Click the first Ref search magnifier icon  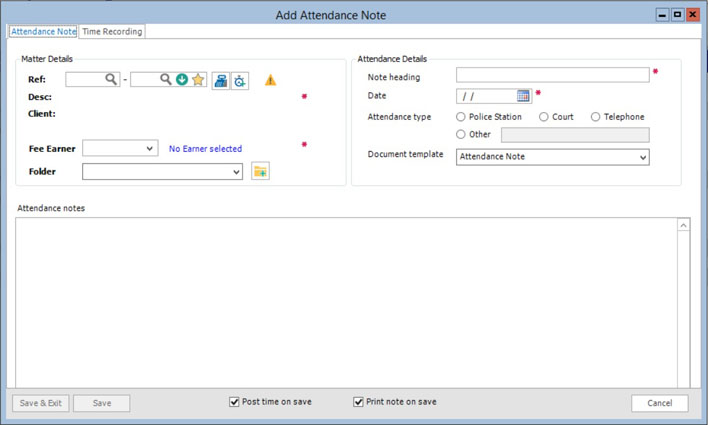tap(111, 79)
